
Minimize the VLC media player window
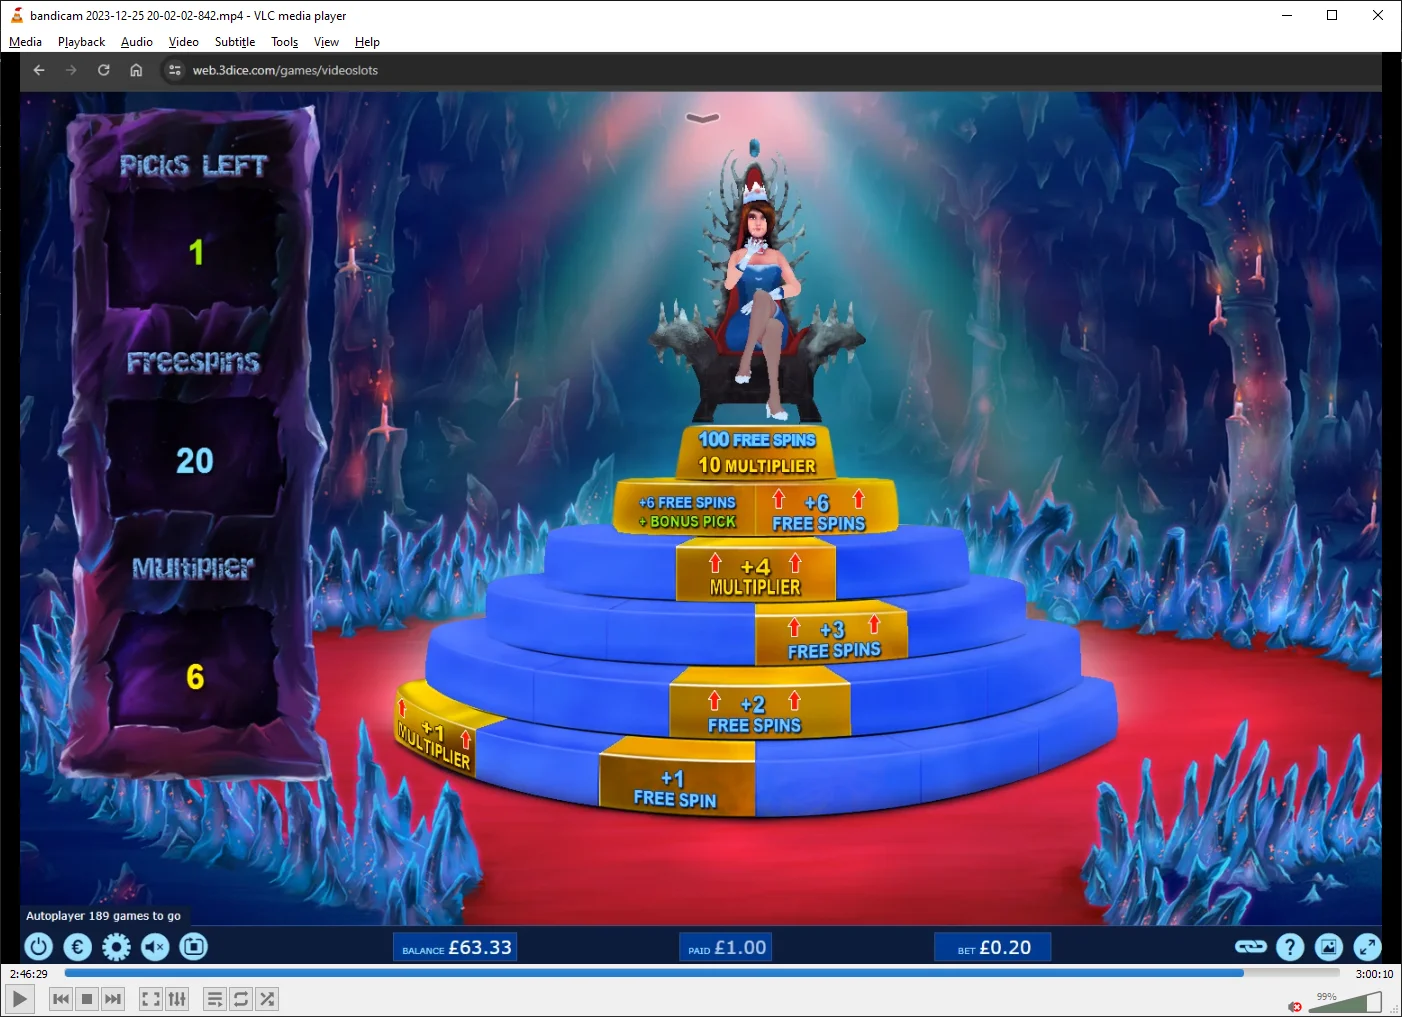coord(1287,15)
